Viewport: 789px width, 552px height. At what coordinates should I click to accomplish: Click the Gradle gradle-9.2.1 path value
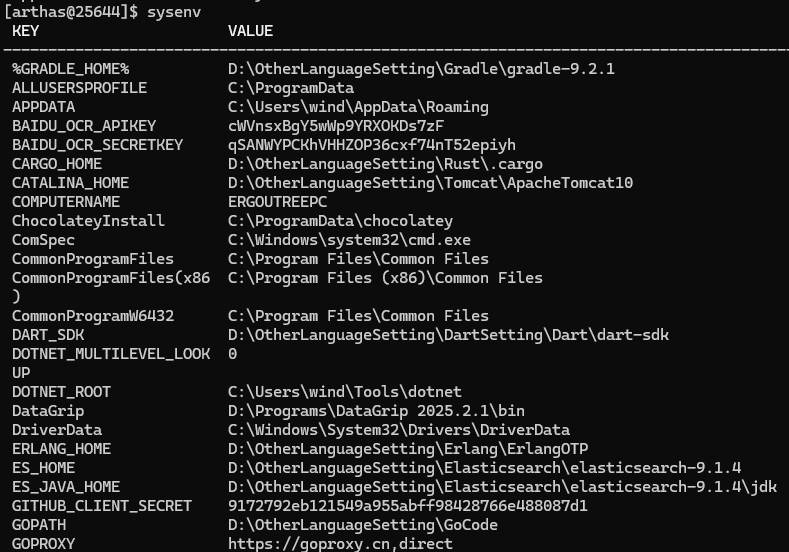(x=421, y=69)
